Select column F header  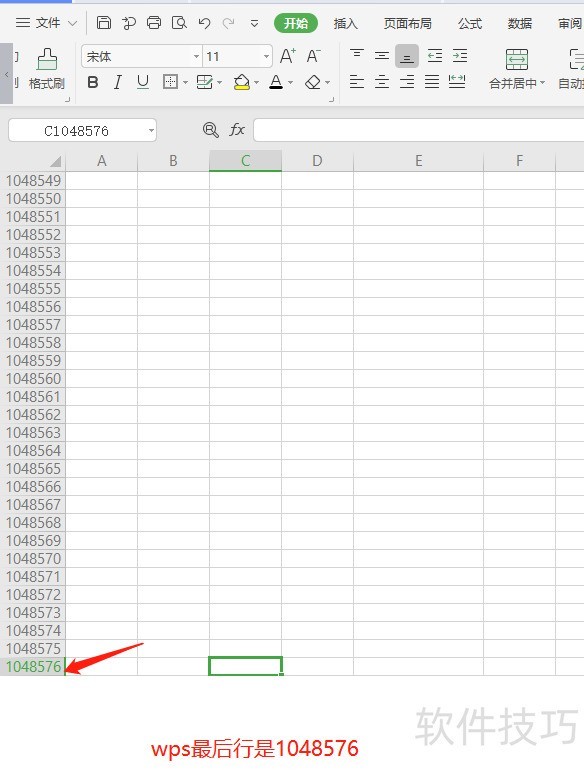[x=519, y=161]
